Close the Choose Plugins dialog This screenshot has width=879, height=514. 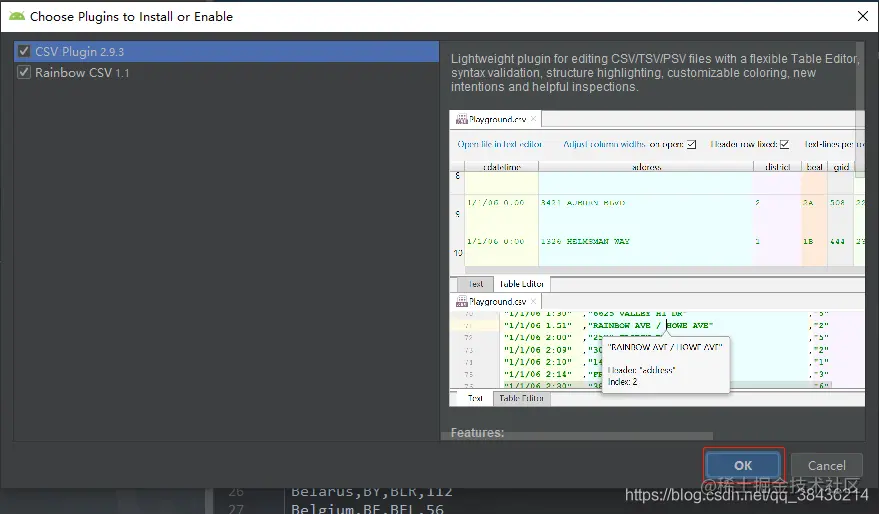click(863, 16)
